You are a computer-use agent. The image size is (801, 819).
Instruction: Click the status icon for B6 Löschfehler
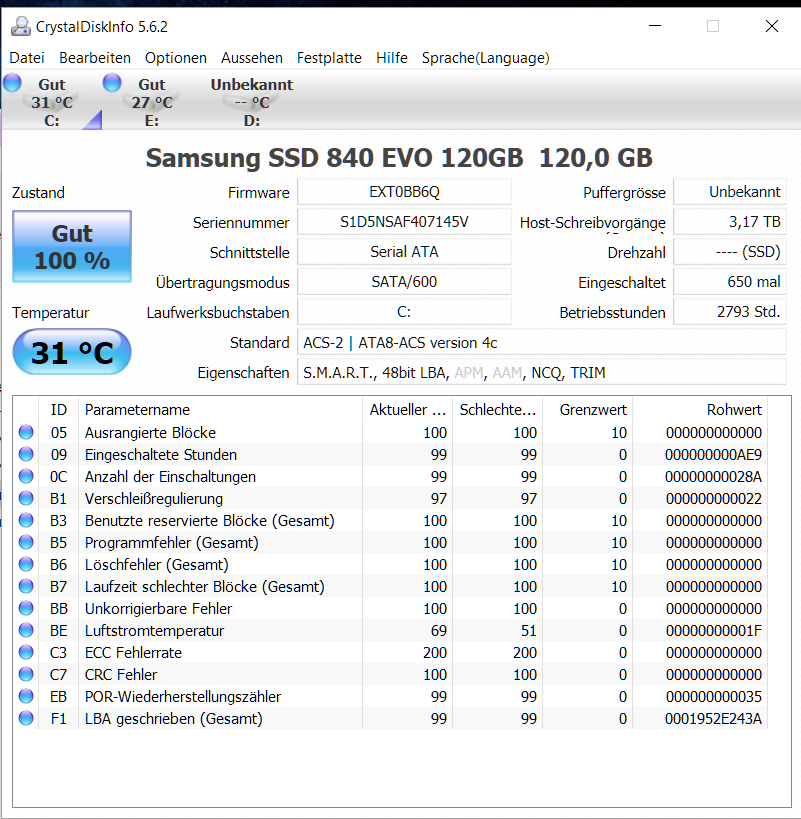(26, 564)
